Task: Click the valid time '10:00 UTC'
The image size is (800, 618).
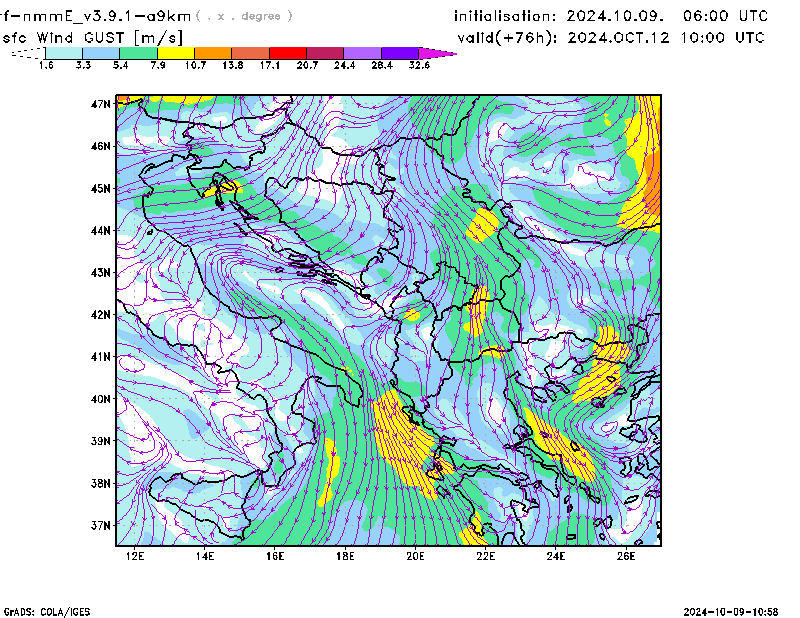Action: (x=723, y=38)
